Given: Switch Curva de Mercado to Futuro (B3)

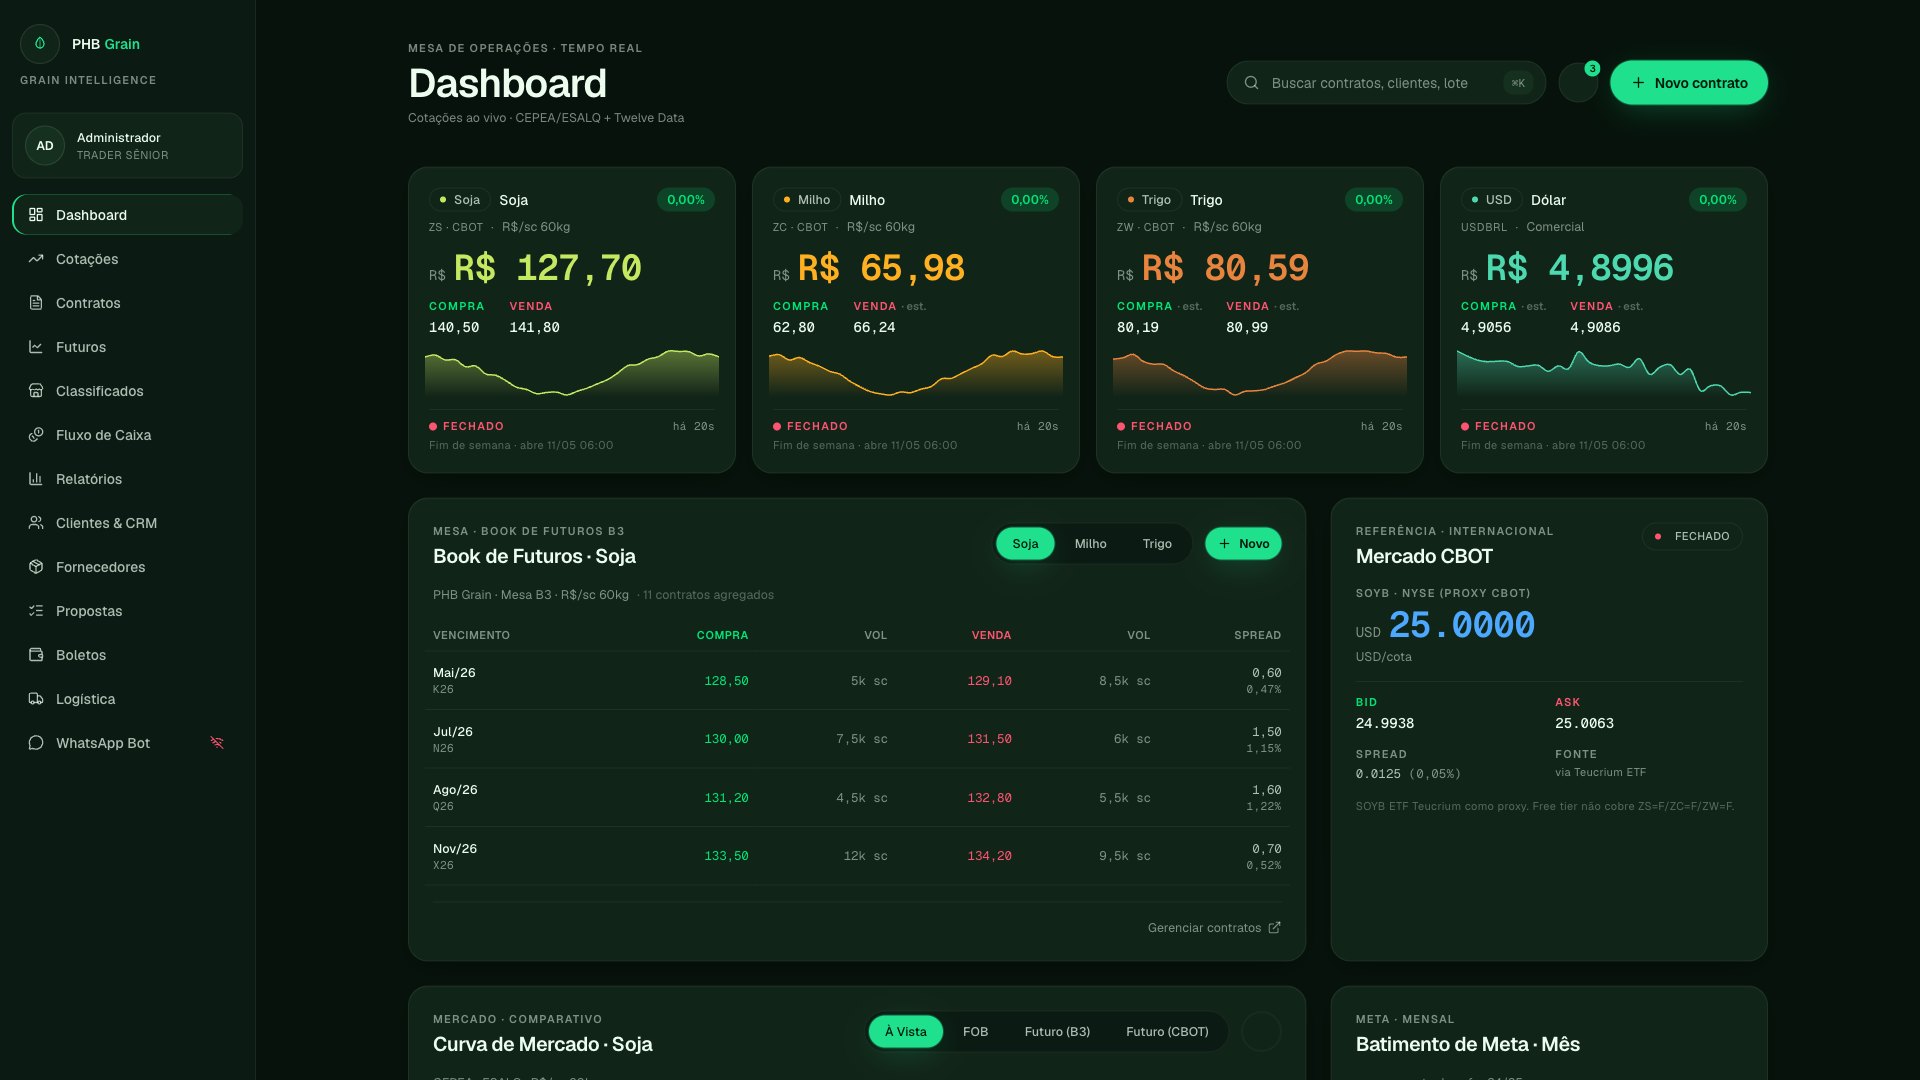Looking at the screenshot, I should (1057, 1032).
